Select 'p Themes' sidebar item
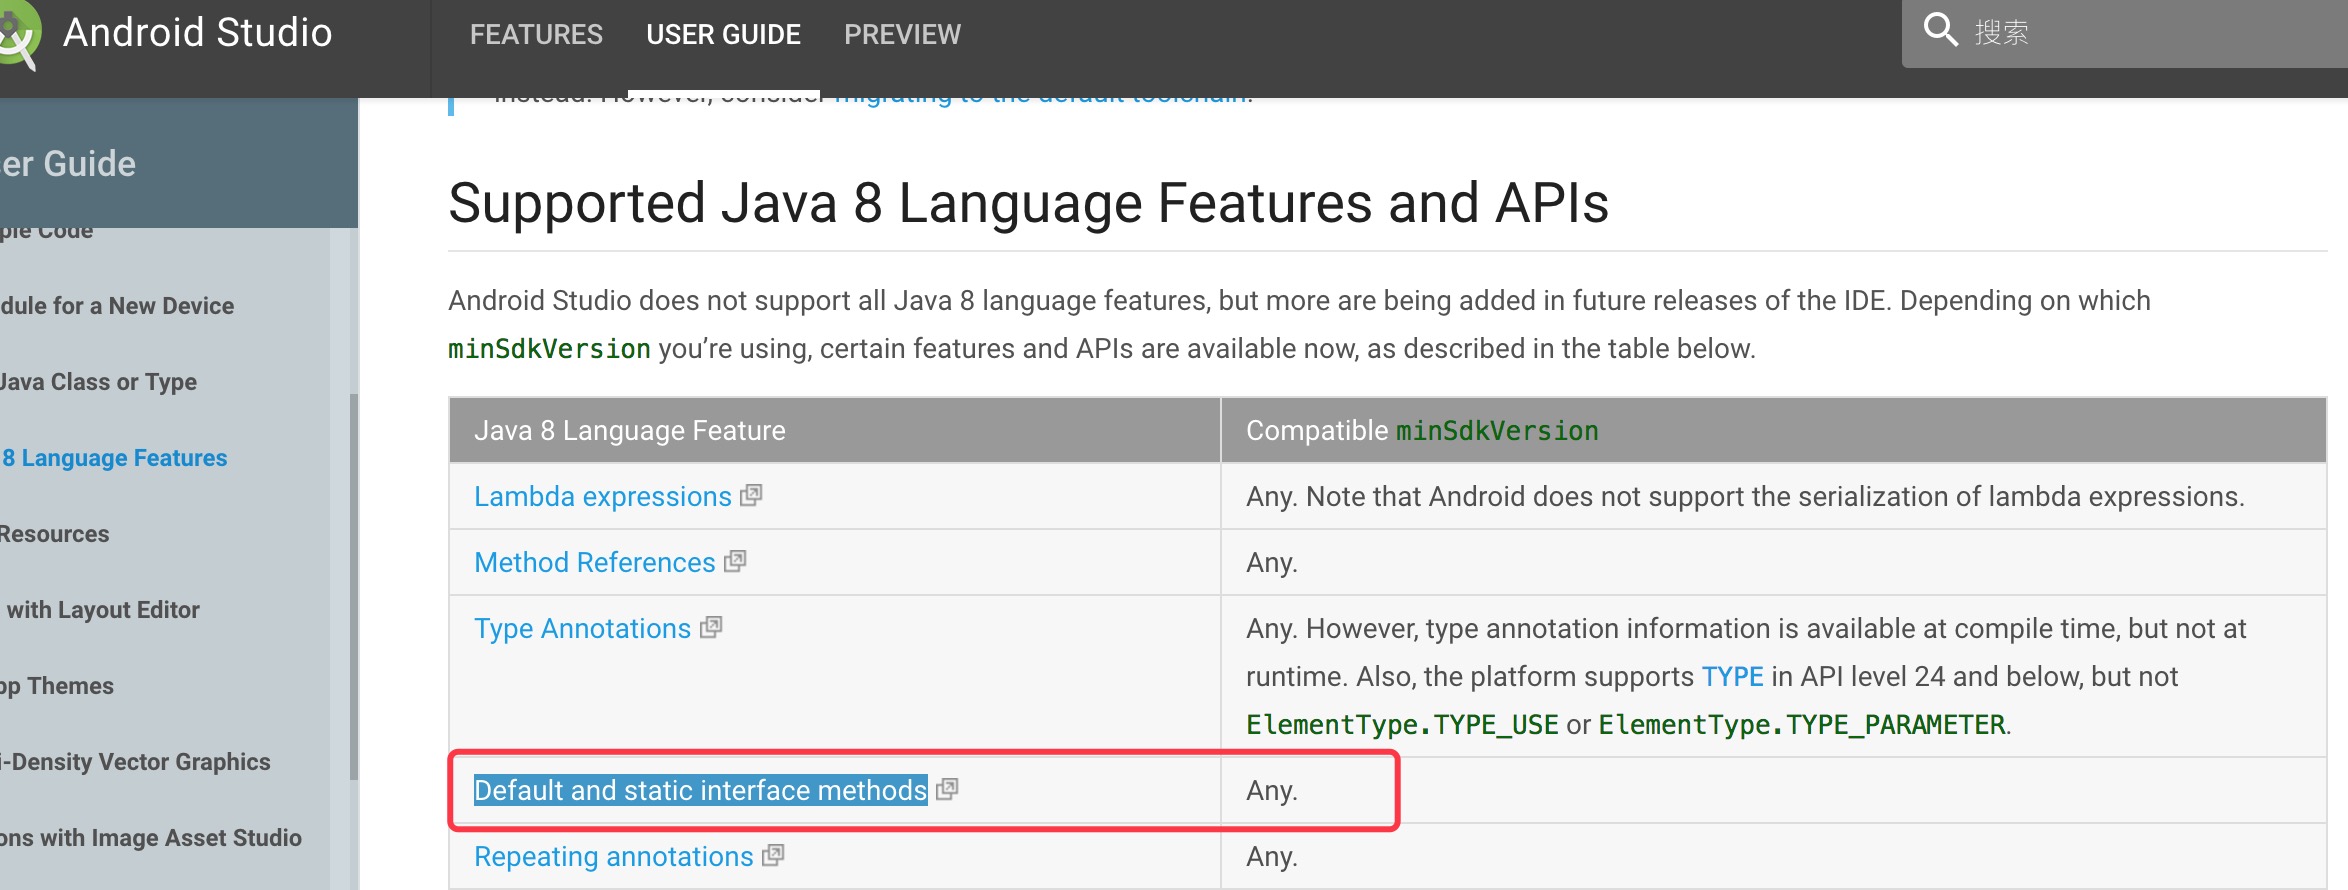Viewport: 2348px width, 890px height. pyautogui.click(x=57, y=686)
